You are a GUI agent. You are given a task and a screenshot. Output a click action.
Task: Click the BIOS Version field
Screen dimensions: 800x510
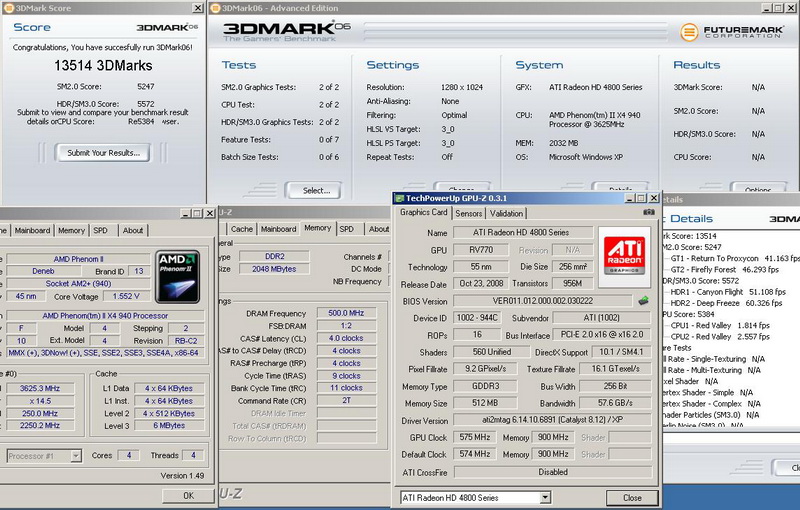tap(542, 301)
